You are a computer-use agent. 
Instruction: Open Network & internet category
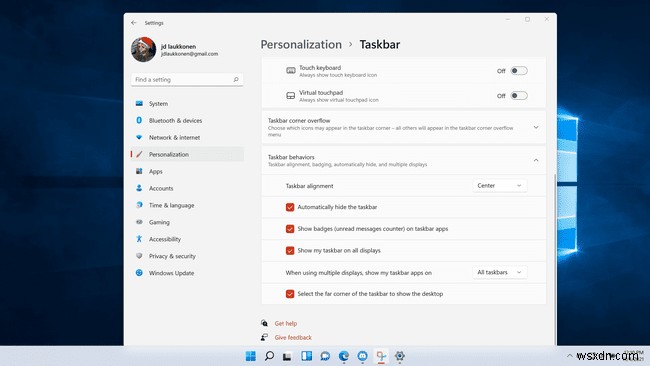point(187,137)
